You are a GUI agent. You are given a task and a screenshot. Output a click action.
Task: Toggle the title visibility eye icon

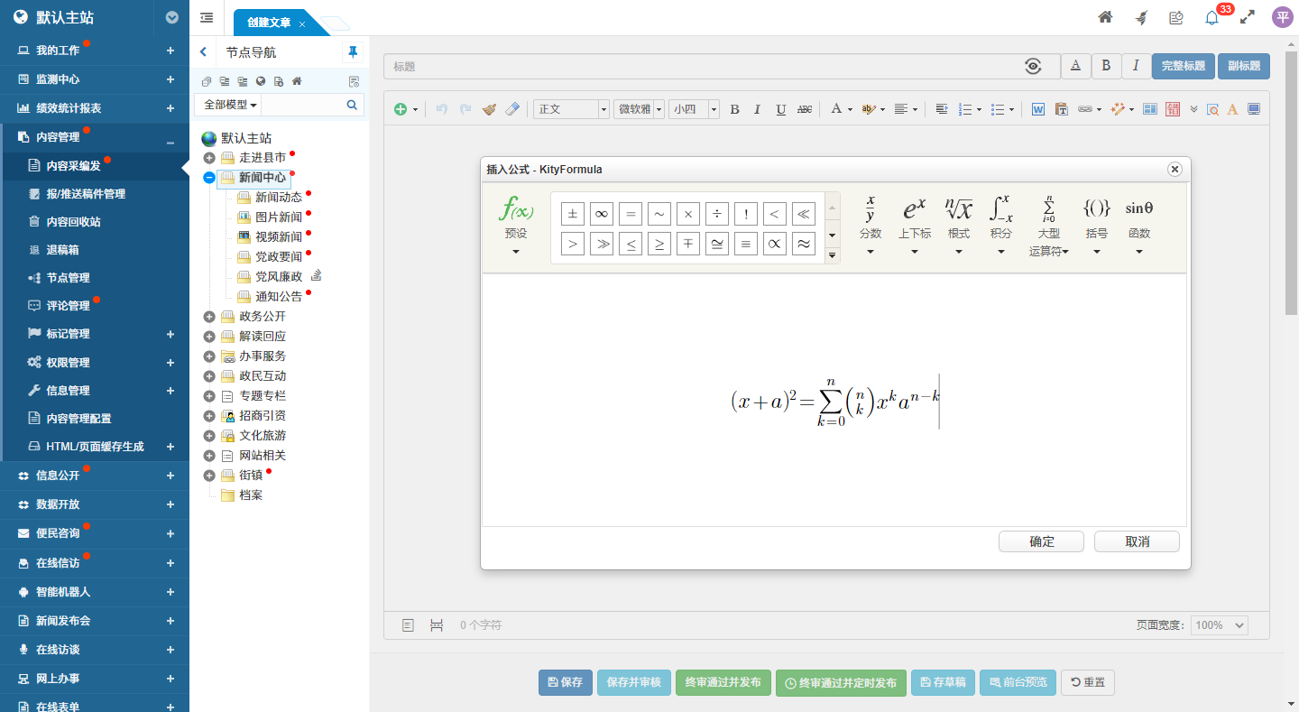pyautogui.click(x=1033, y=66)
